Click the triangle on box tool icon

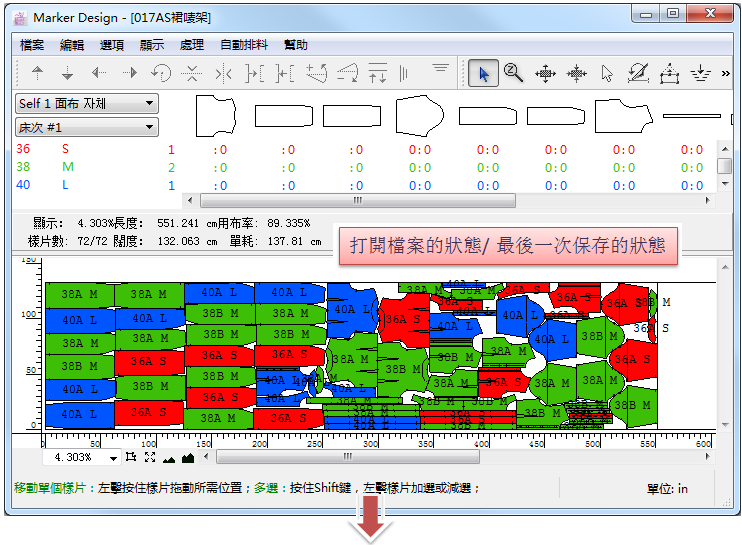click(669, 73)
